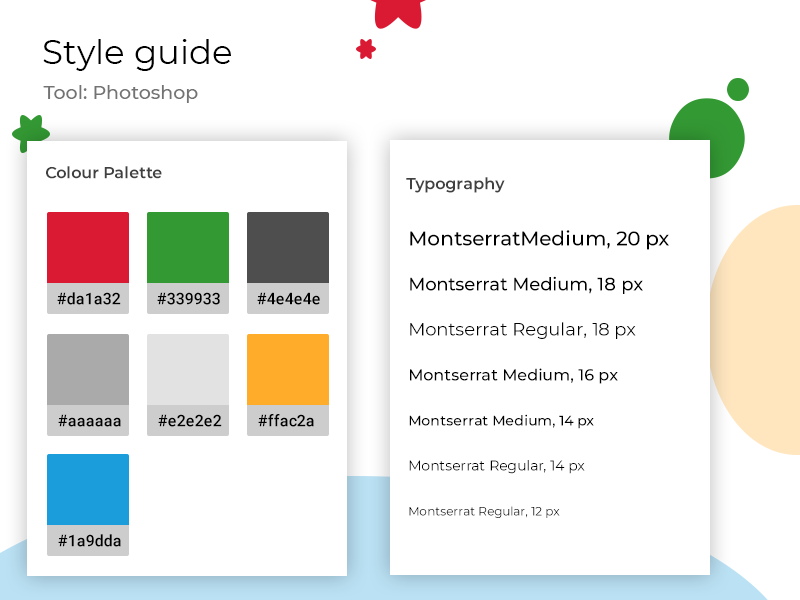Click the "Colour Palette" heading
This screenshot has width=800, height=600.
(104, 173)
